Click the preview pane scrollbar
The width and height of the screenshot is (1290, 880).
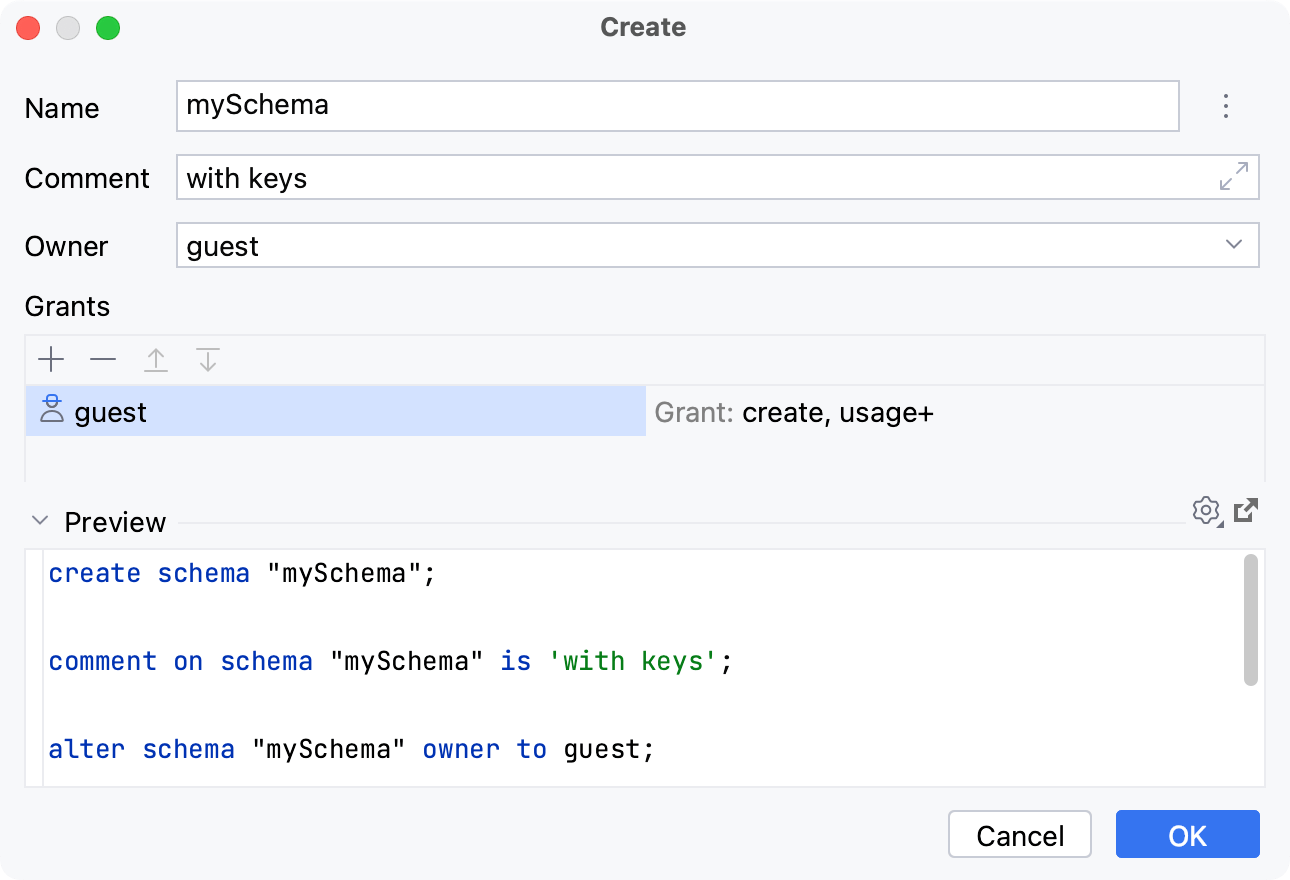(1251, 620)
